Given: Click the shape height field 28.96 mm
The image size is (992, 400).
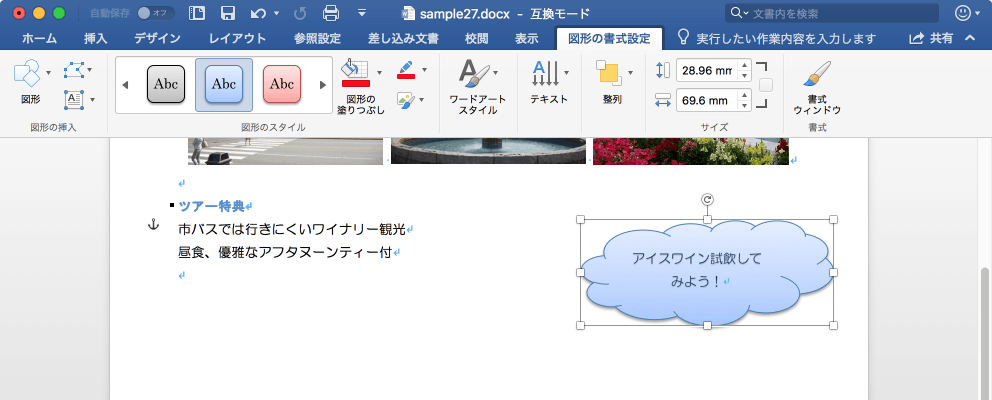Looking at the screenshot, I should click(x=707, y=70).
